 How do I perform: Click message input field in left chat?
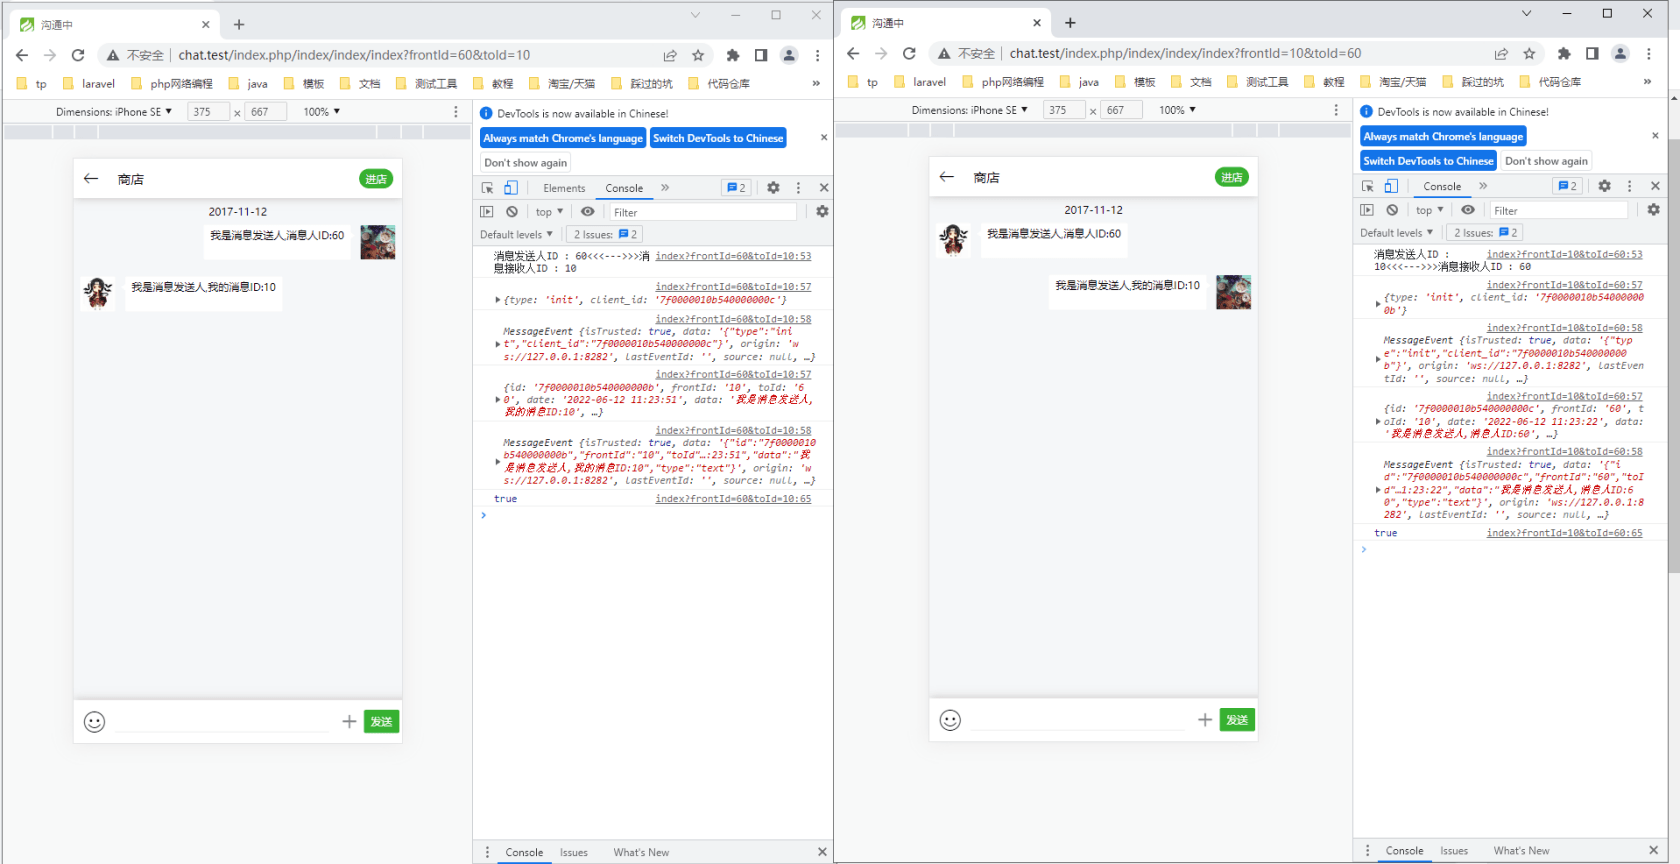point(222,721)
